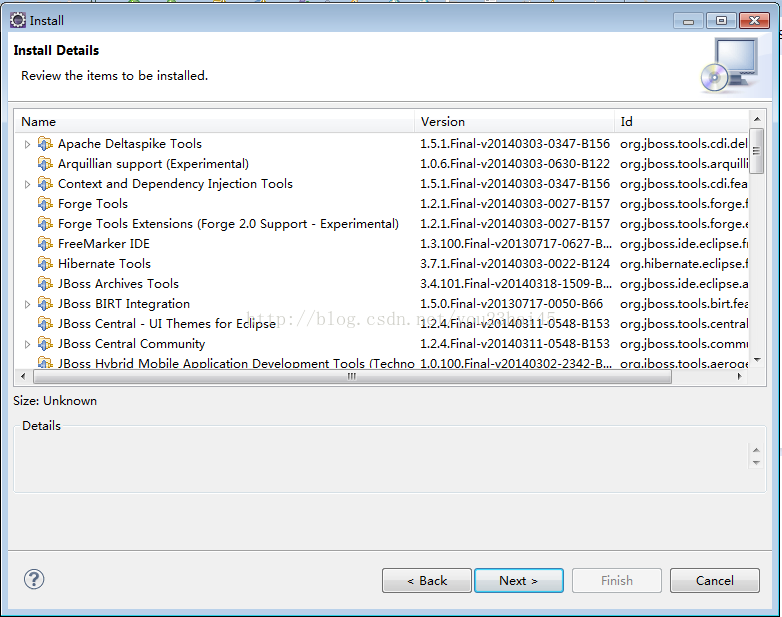
Task: Cancel the installation
Action: point(715,581)
